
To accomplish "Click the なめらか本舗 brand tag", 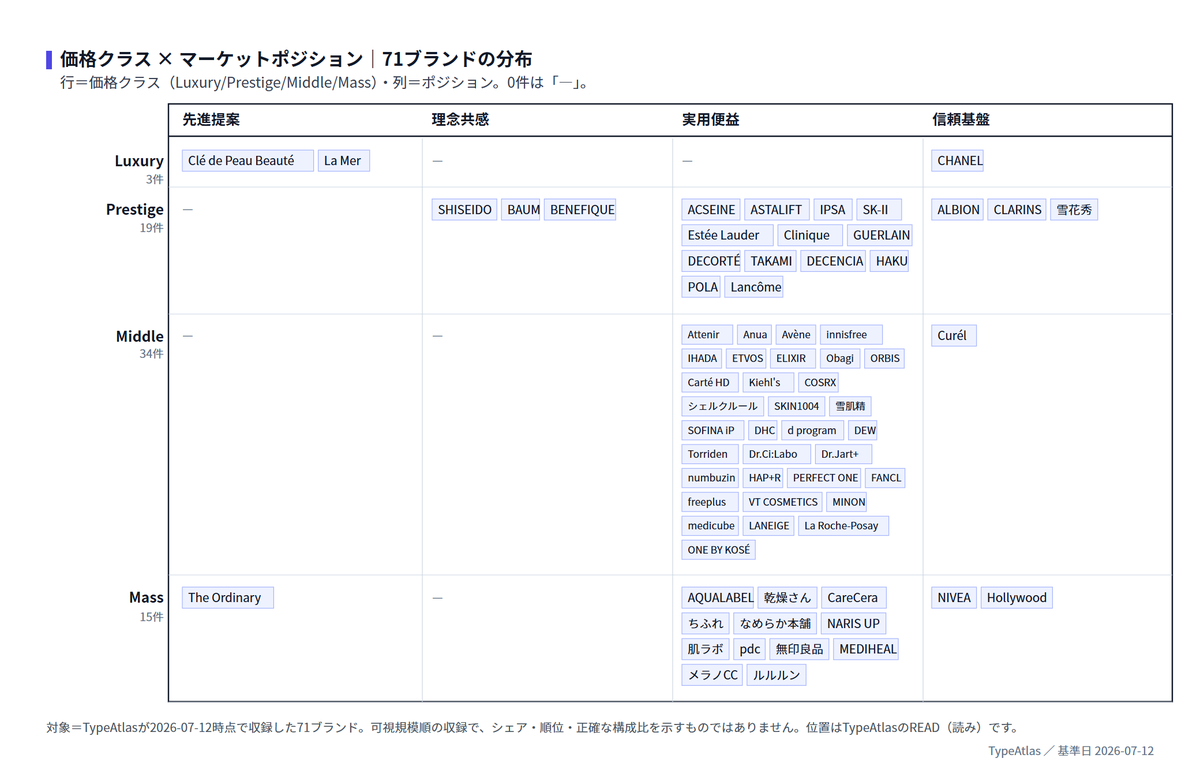I will (x=775, y=624).
